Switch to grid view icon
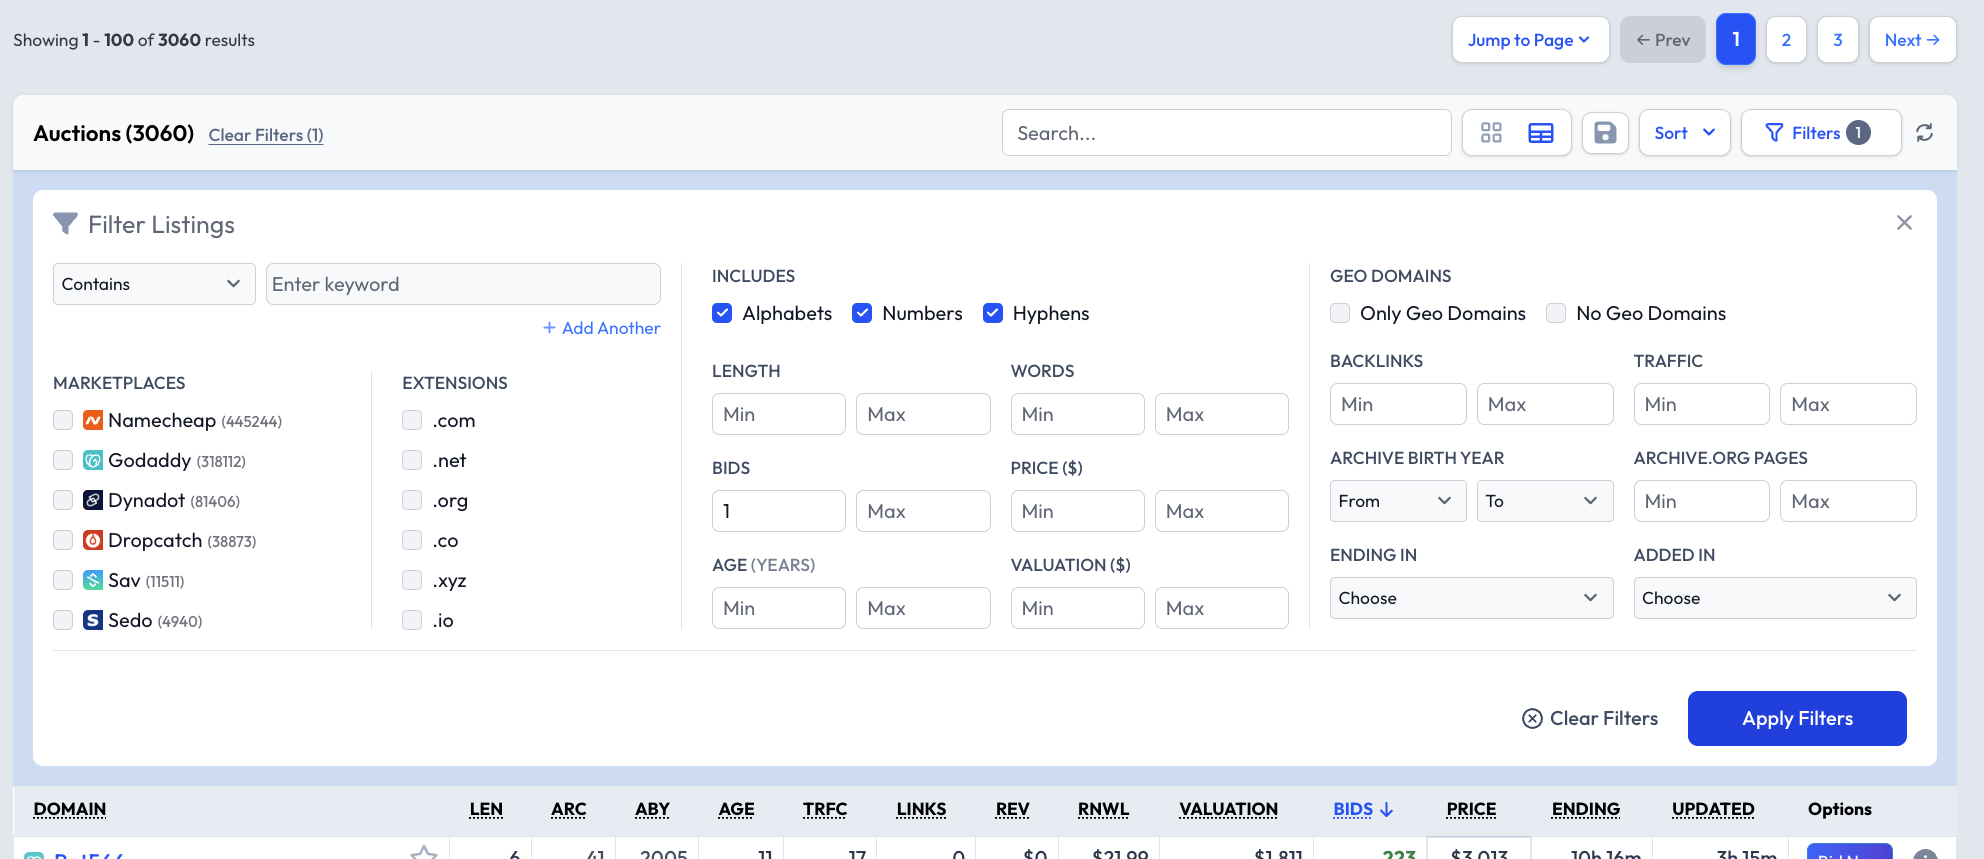Image resolution: width=1984 pixels, height=859 pixels. 1491,133
